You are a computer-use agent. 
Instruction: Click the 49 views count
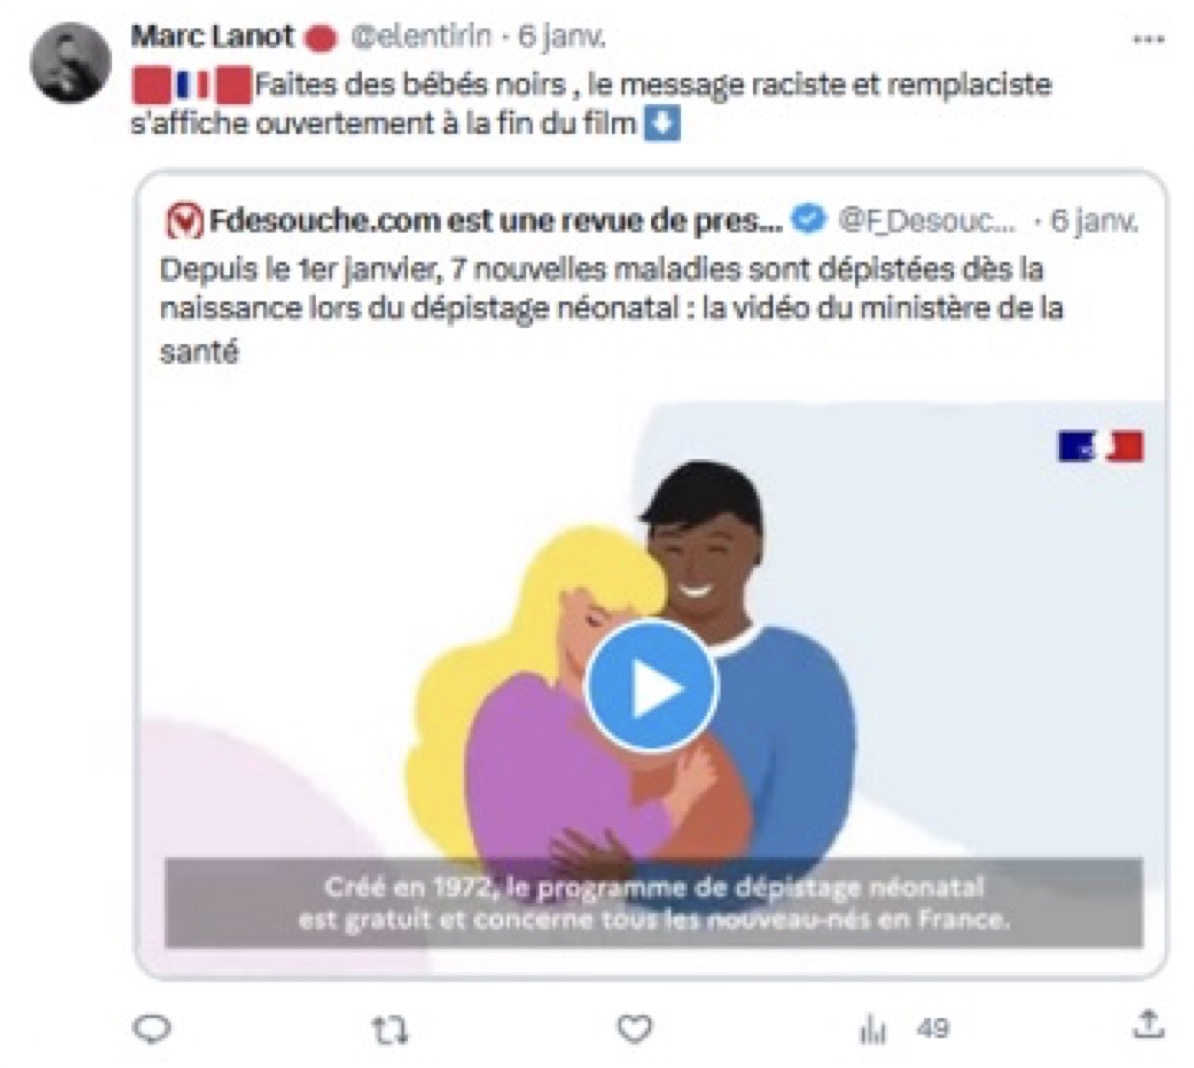coord(933,1029)
